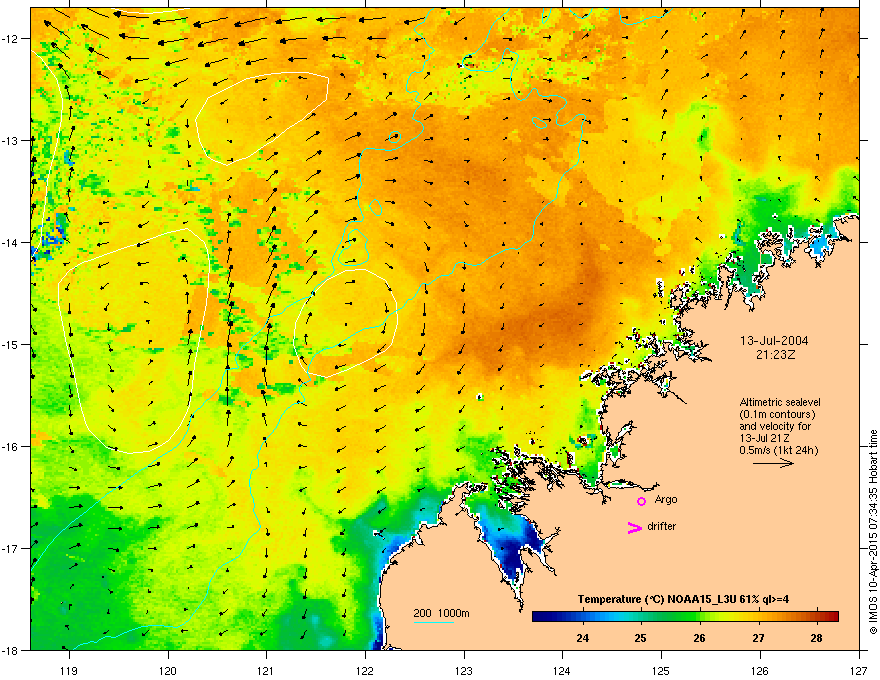Click the IMOS copyright timestamp text
This screenshot has height=680, width=880.
coord(873,532)
